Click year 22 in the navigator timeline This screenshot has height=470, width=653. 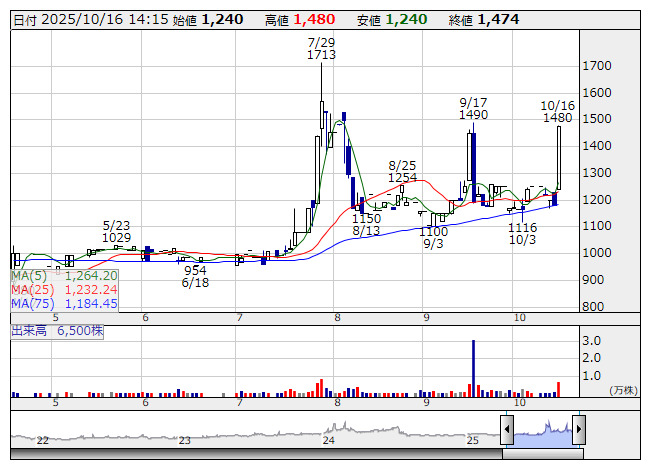tap(42, 440)
